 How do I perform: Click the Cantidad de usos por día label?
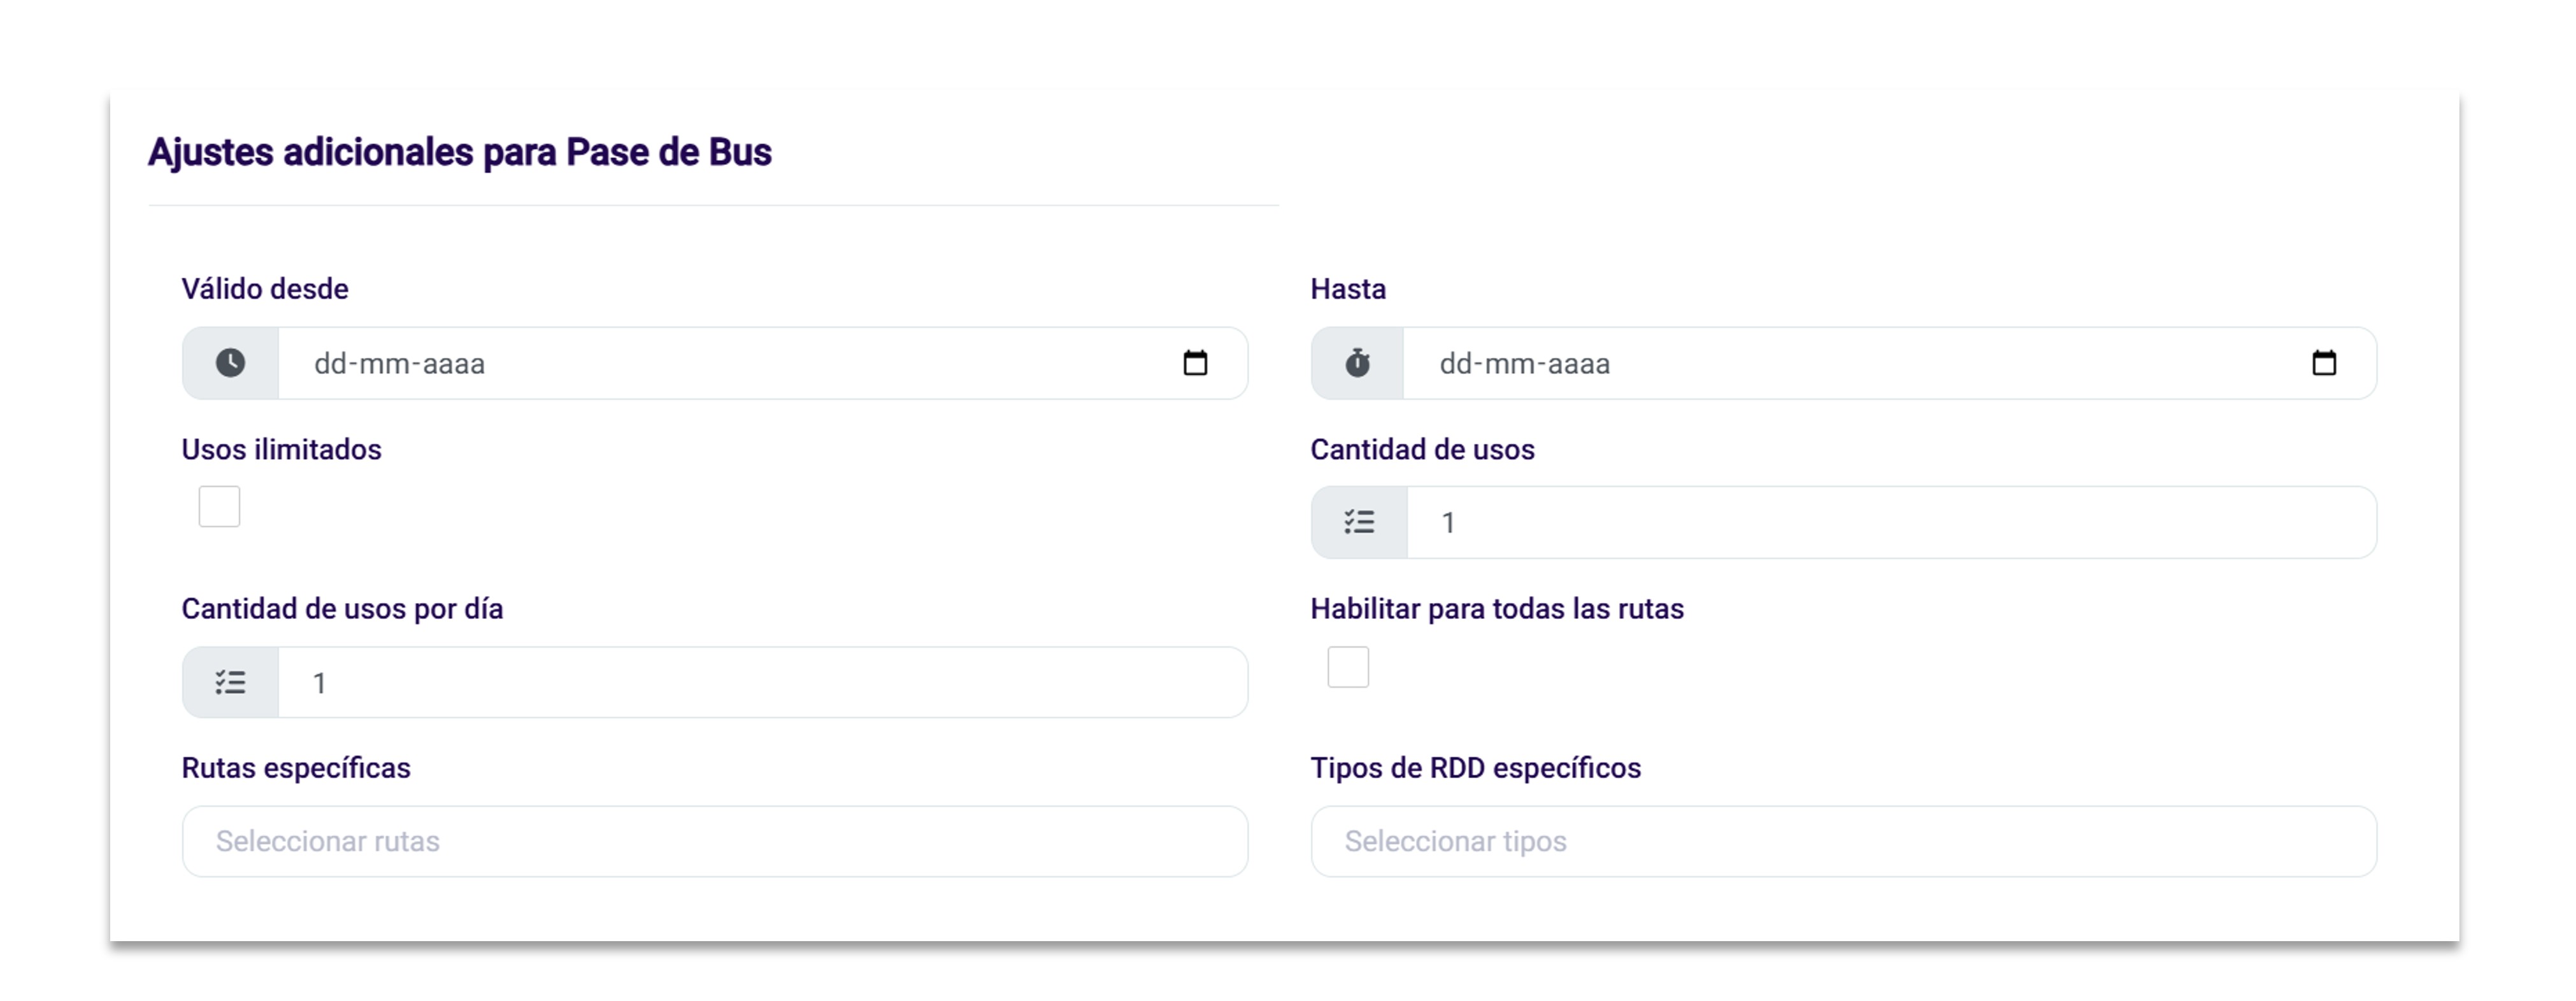tap(342, 609)
